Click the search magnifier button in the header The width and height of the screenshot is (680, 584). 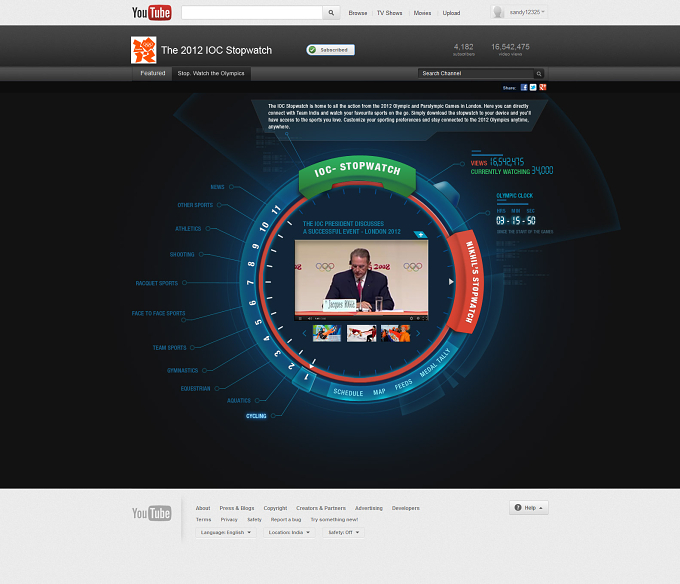(x=331, y=13)
